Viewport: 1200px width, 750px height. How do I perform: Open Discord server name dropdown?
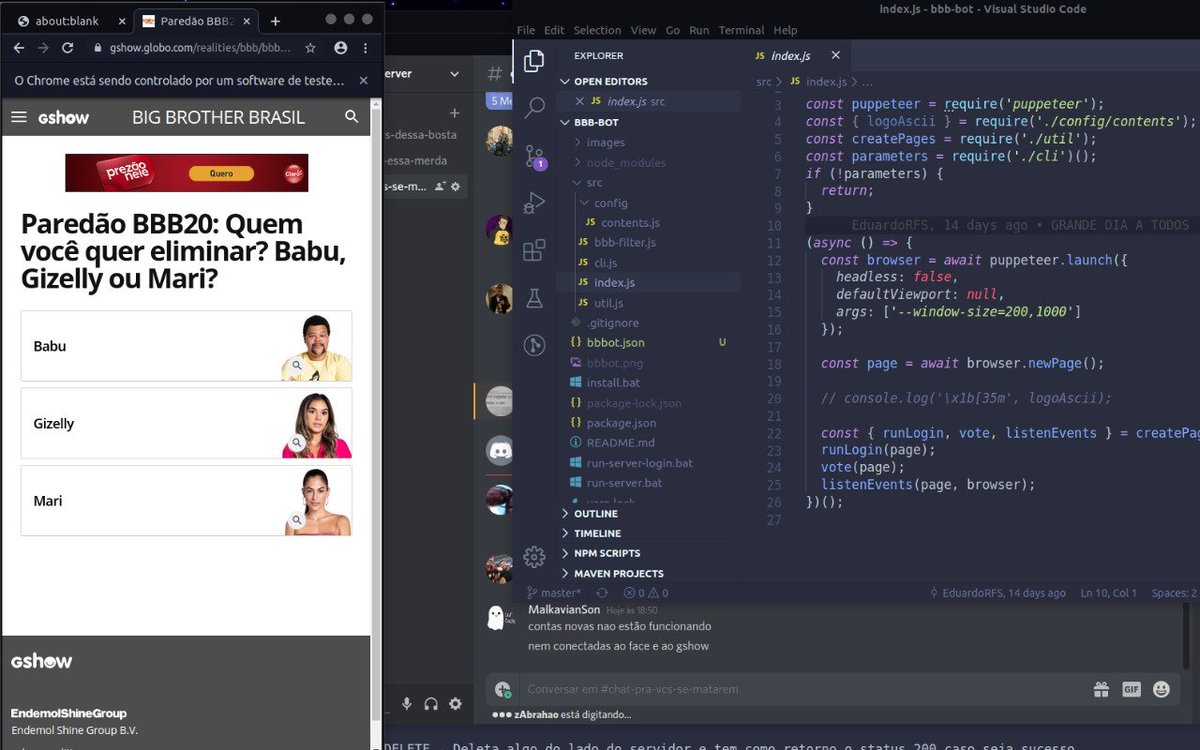click(455, 73)
